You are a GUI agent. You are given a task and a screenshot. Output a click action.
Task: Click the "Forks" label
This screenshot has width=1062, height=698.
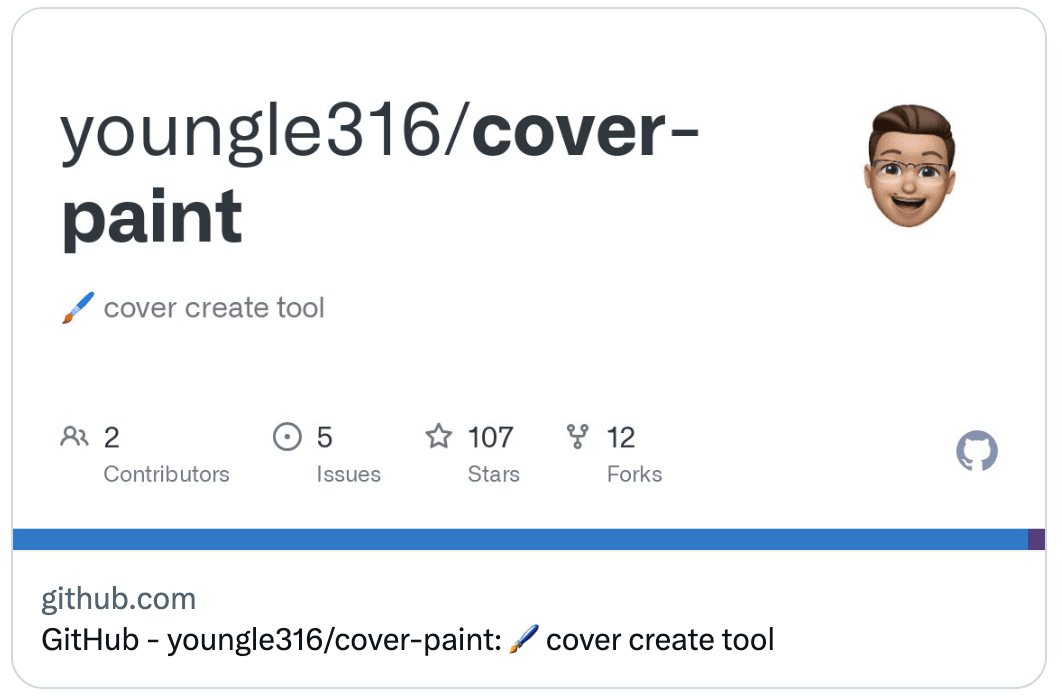click(634, 474)
